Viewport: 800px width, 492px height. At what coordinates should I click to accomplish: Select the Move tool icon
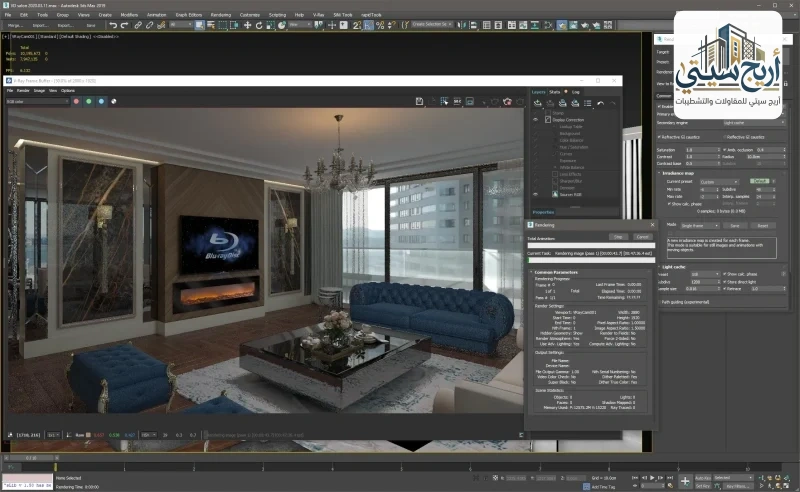[247, 25]
